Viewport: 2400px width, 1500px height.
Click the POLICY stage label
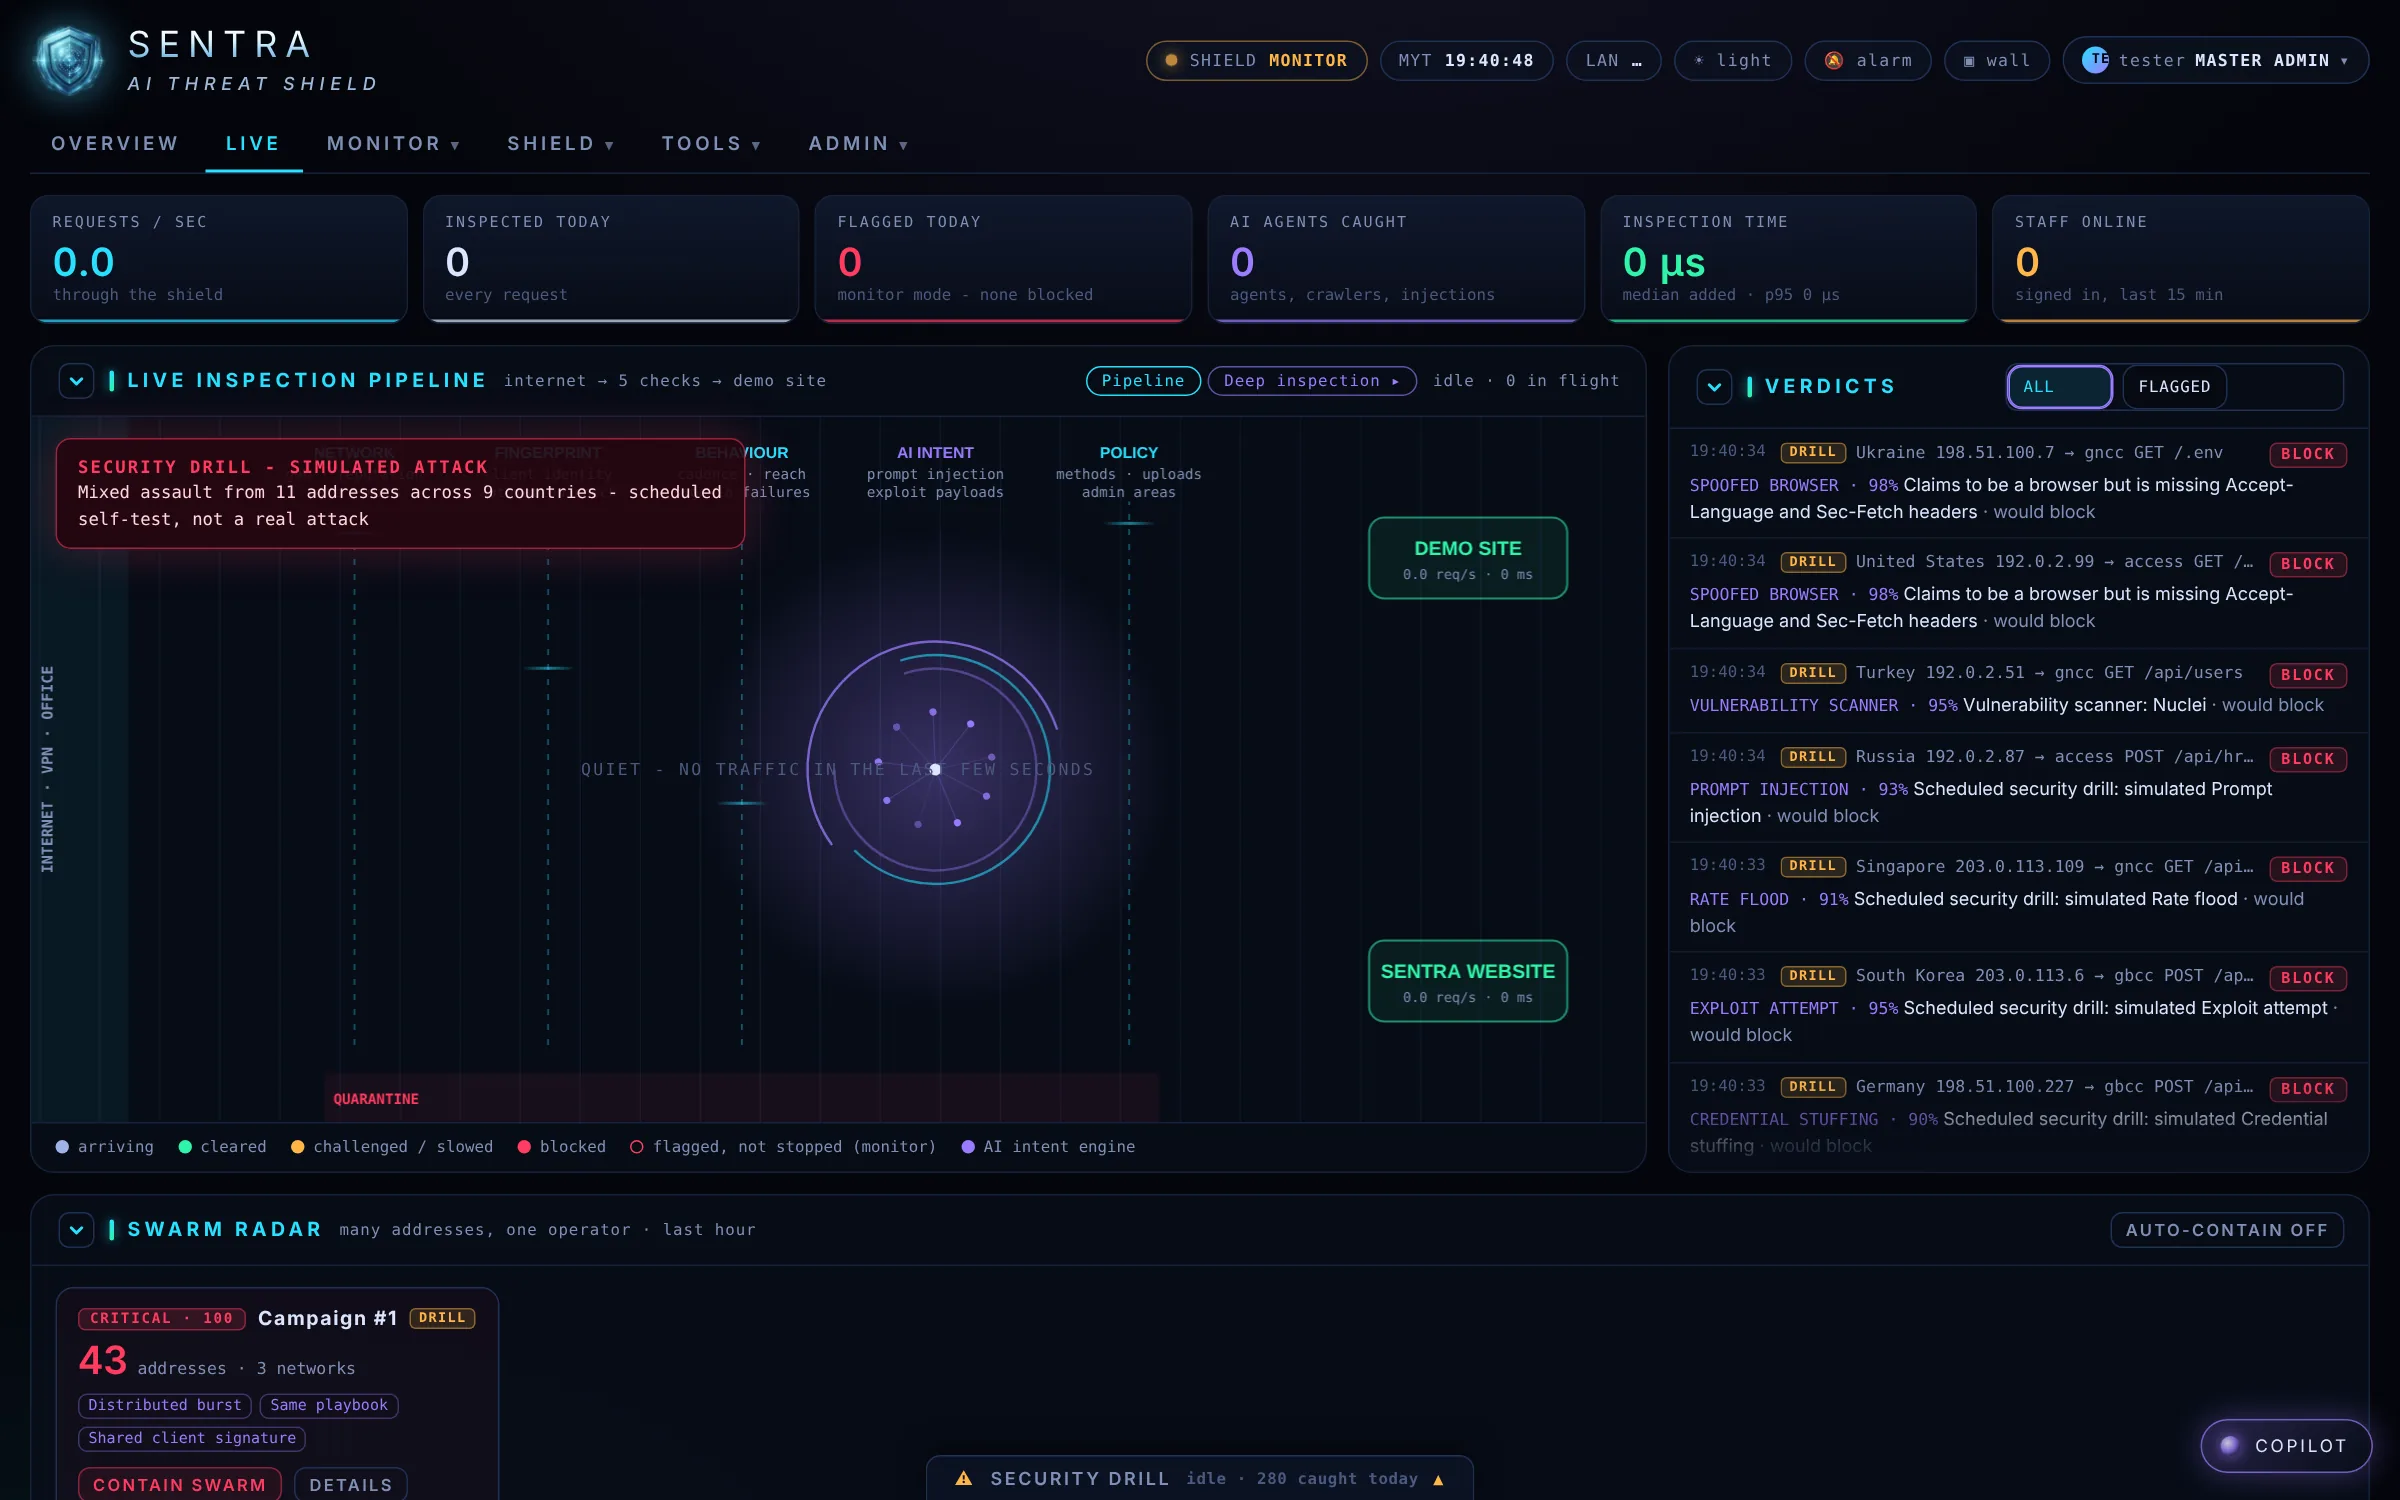click(1128, 453)
